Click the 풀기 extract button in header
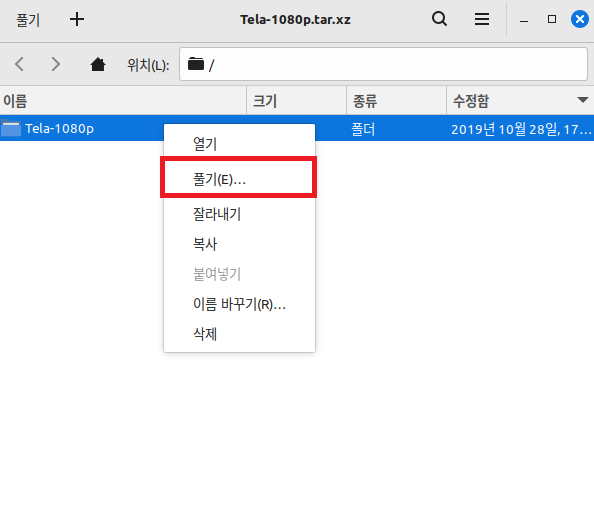This screenshot has width=594, height=519. point(28,20)
